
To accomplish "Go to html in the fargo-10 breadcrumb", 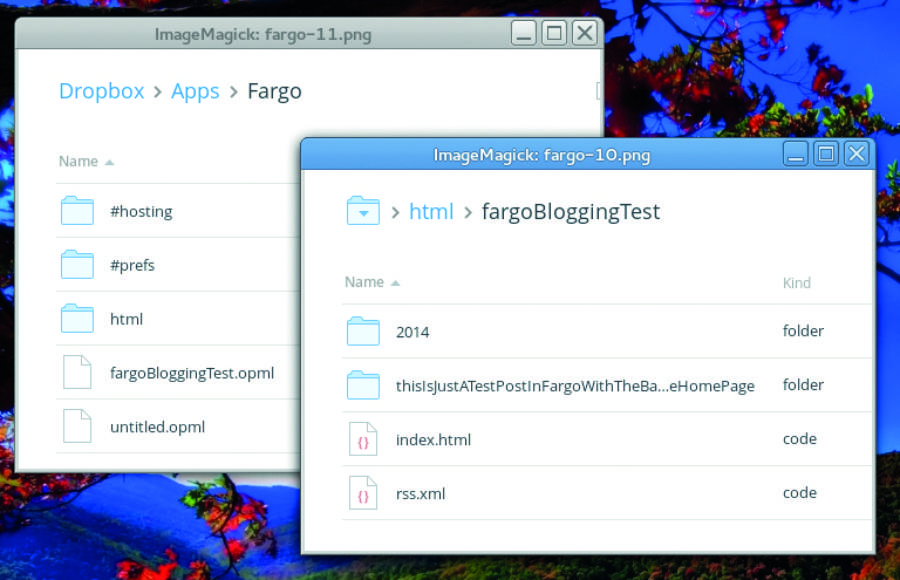I will pyautogui.click(x=431, y=212).
